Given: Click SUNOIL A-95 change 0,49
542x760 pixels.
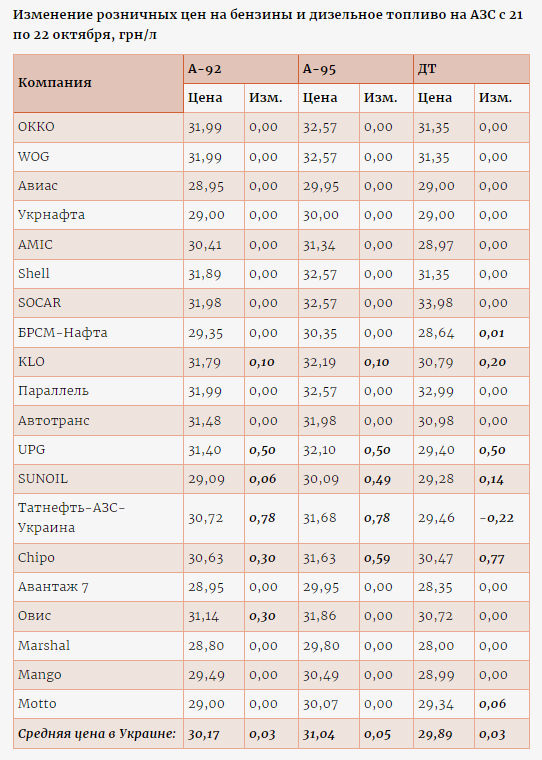Looking at the screenshot, I should point(377,479).
